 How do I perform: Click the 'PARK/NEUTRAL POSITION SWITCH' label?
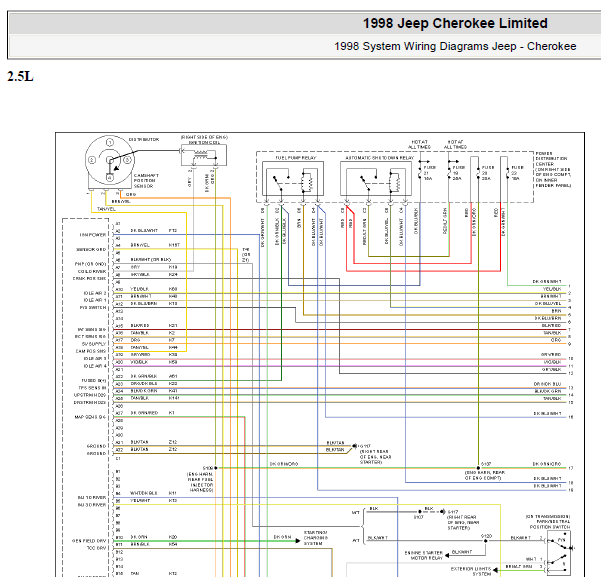click(x=548, y=522)
